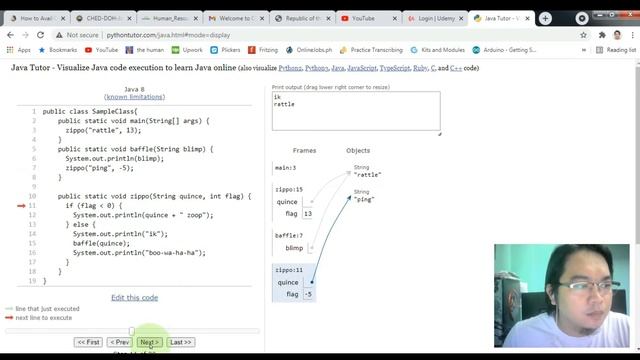This screenshot has width=640, height=360.
Task: Click the "ping" String object
Action: pos(364,199)
